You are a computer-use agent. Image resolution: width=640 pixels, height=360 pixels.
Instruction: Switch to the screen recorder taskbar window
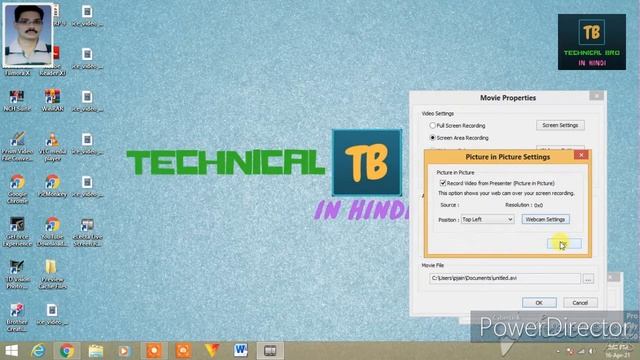pos(270,351)
